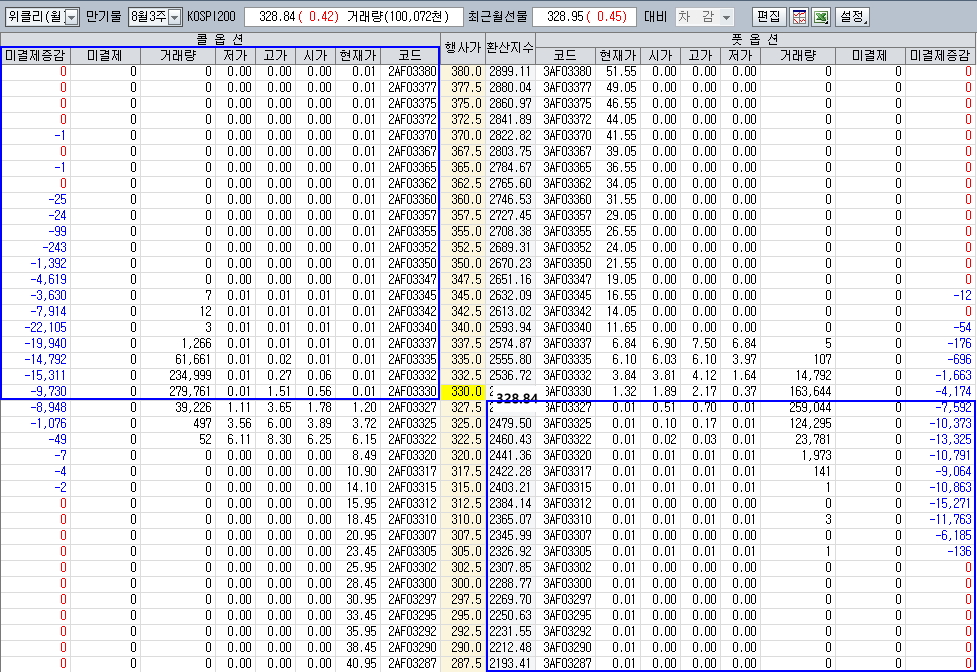977x672 pixels.
Task: Click the put-side 거래량 column header
Action: point(797,55)
